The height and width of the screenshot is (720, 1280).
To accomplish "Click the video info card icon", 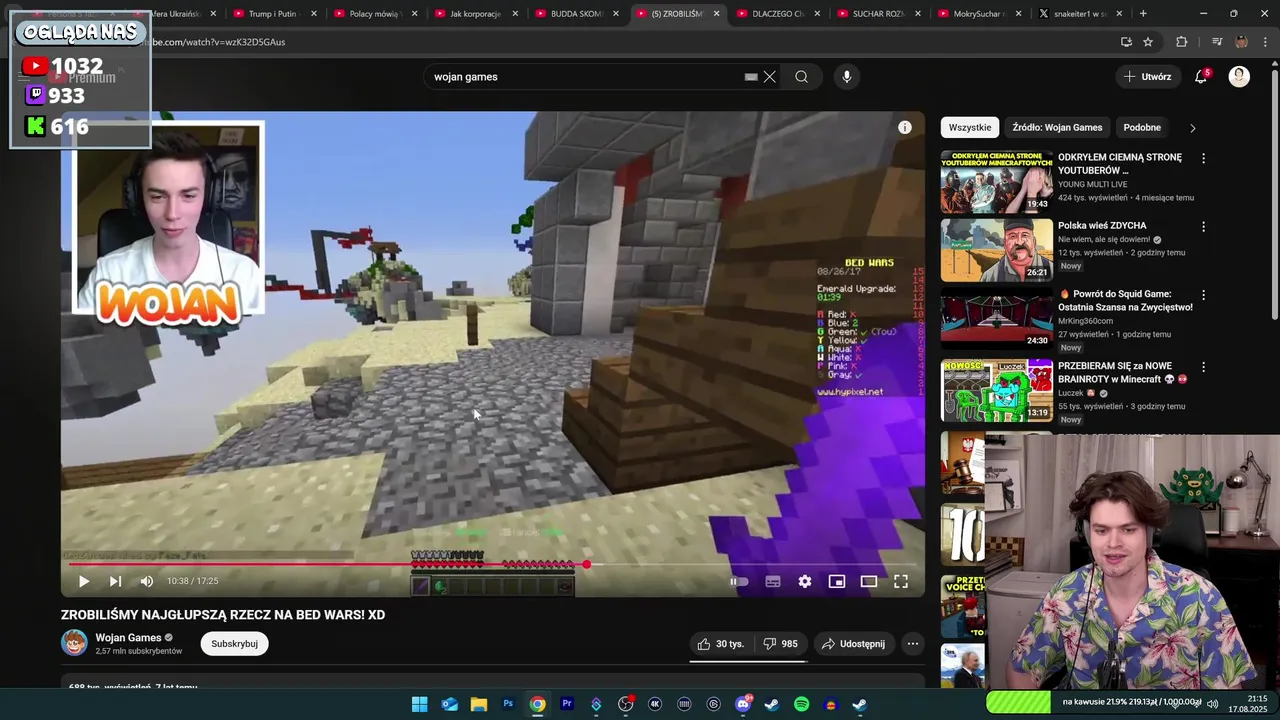I will [904, 127].
